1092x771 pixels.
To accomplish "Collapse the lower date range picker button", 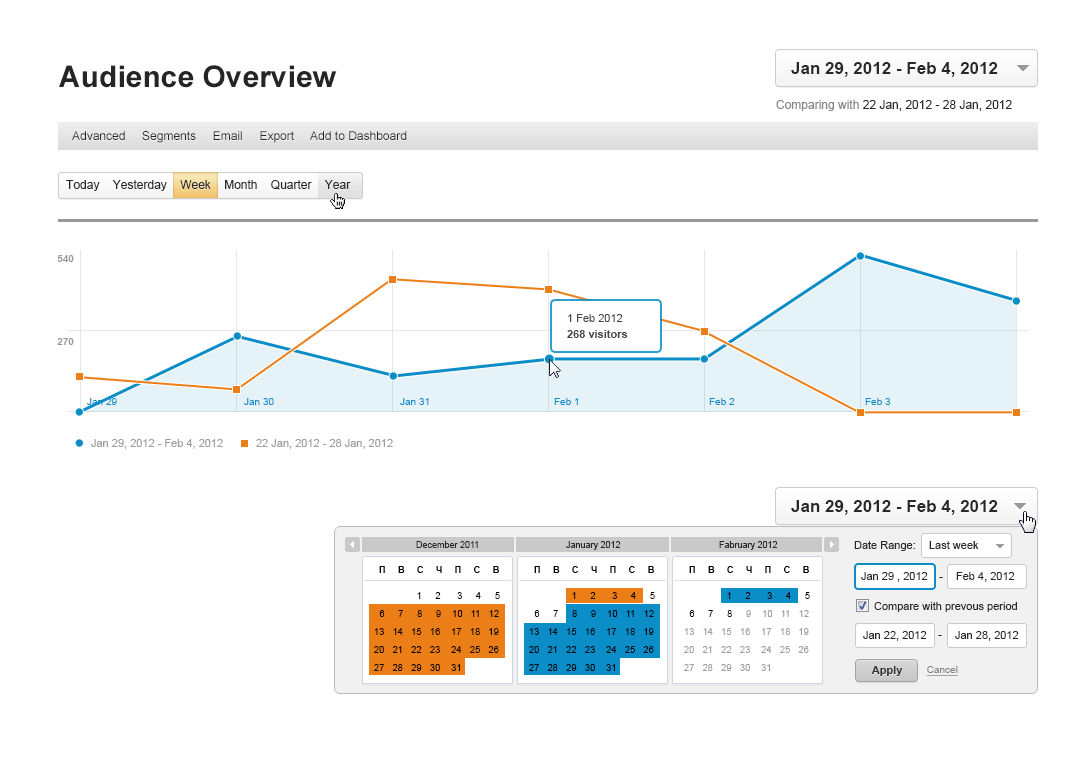I will point(906,506).
